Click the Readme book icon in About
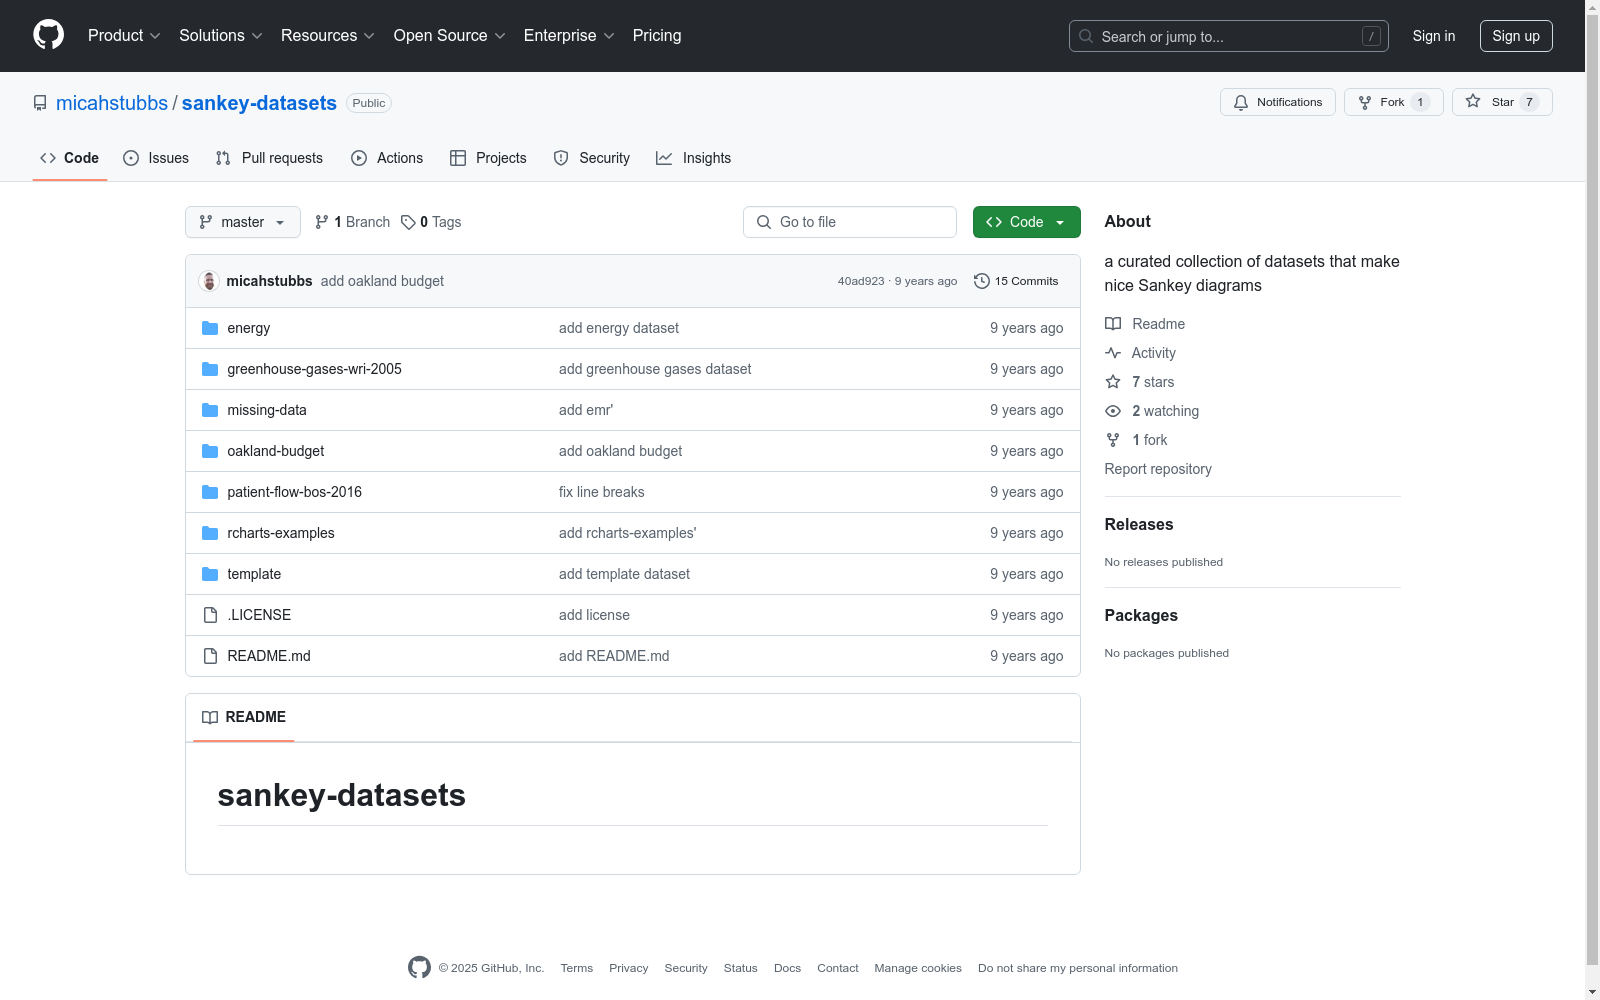The height and width of the screenshot is (1000, 1600). coord(1113,324)
